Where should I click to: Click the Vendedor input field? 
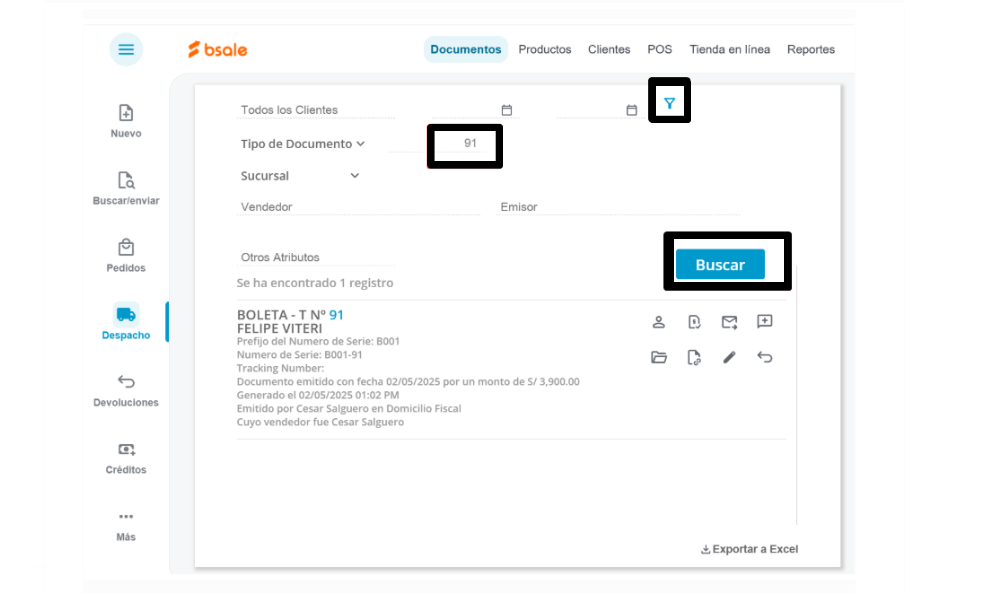point(358,207)
